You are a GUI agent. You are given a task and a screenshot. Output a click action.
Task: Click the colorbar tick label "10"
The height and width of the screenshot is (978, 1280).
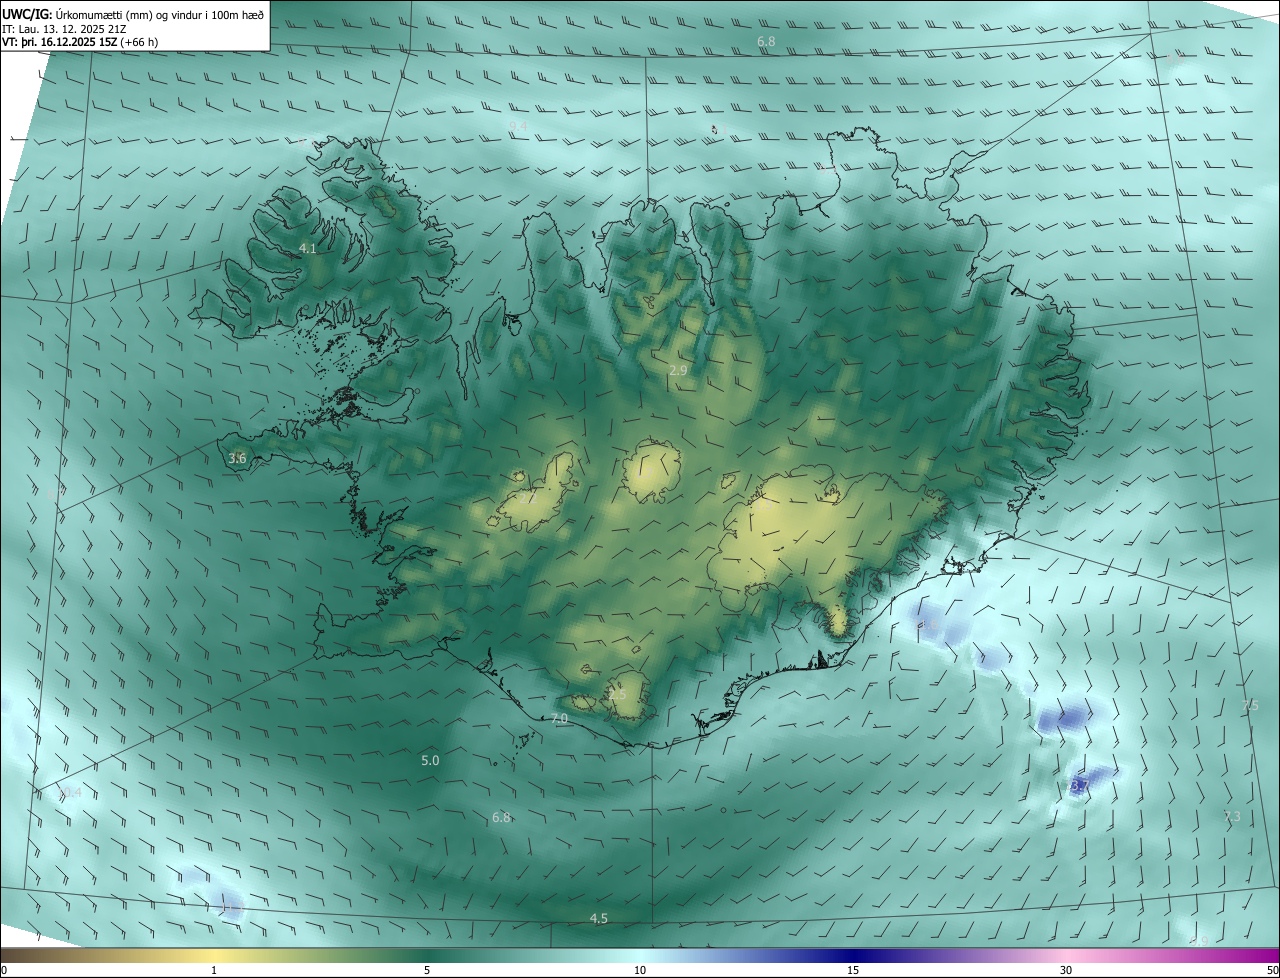(640, 971)
